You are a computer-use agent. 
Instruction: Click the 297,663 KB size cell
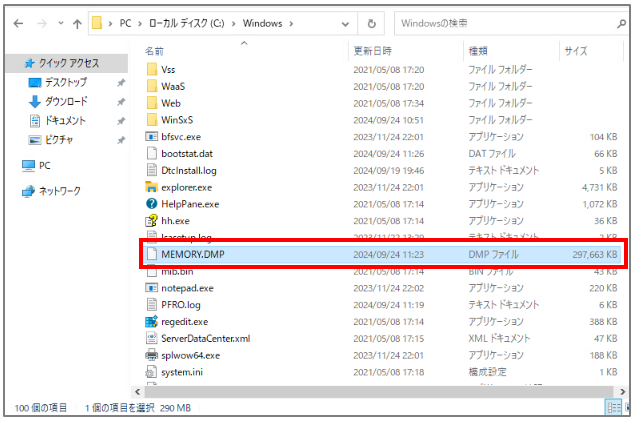595,255
